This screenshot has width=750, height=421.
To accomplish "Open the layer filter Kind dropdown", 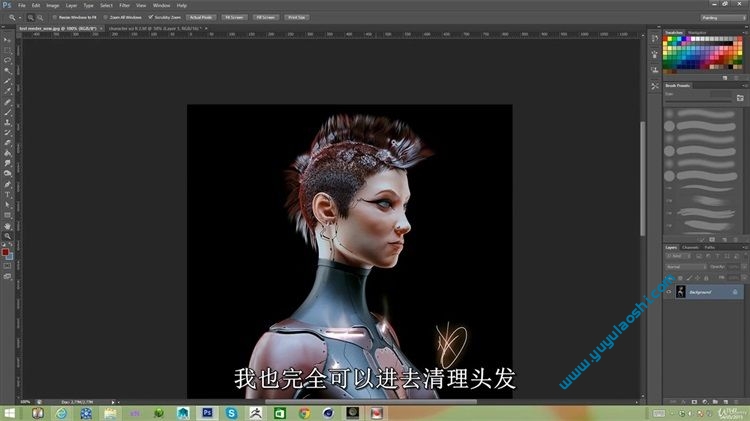I will 677,256.
